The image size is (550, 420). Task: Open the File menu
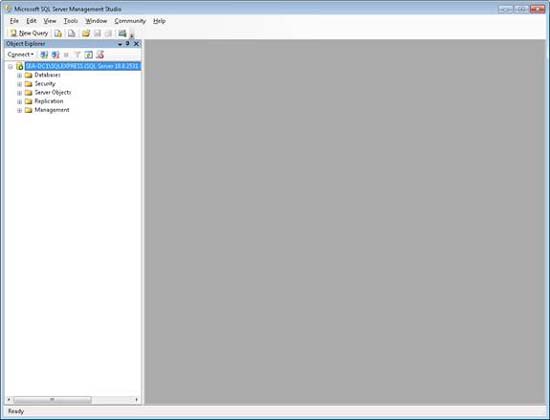tap(14, 21)
